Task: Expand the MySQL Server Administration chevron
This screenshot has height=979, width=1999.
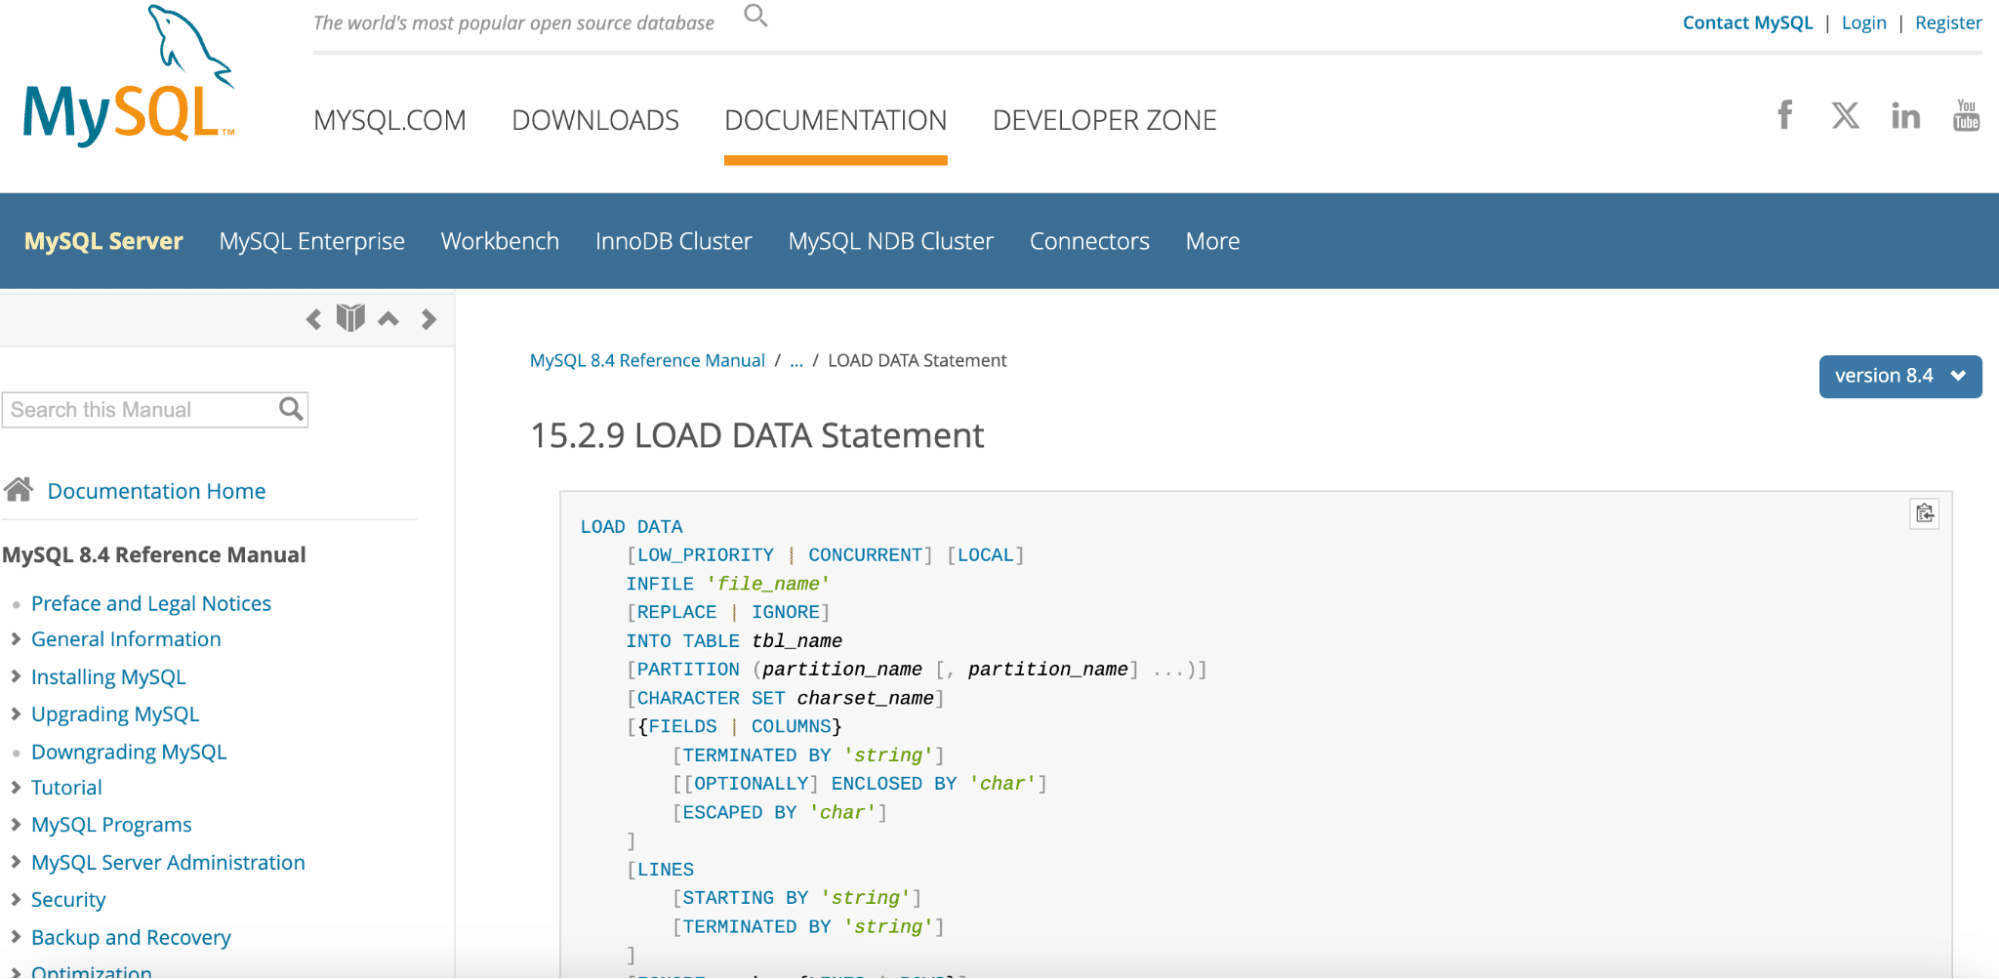Action: pyautogui.click(x=16, y=862)
